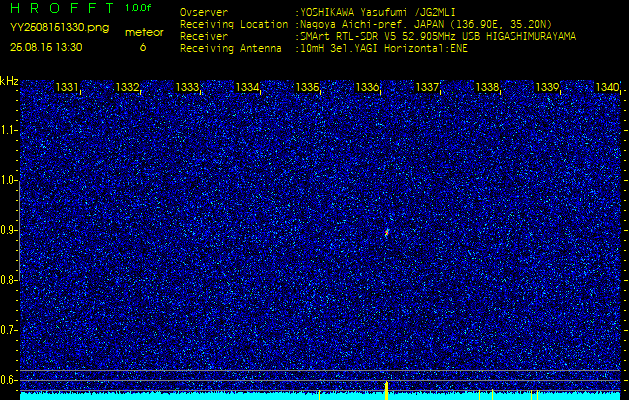Click the 1335 time label
The height and width of the screenshot is (400, 629).
tap(307, 87)
